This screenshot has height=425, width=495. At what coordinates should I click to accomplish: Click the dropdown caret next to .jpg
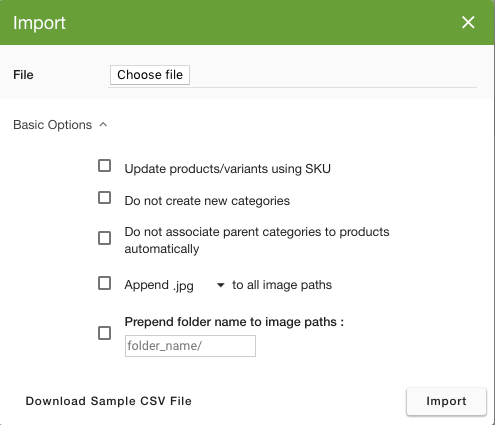[x=220, y=285]
